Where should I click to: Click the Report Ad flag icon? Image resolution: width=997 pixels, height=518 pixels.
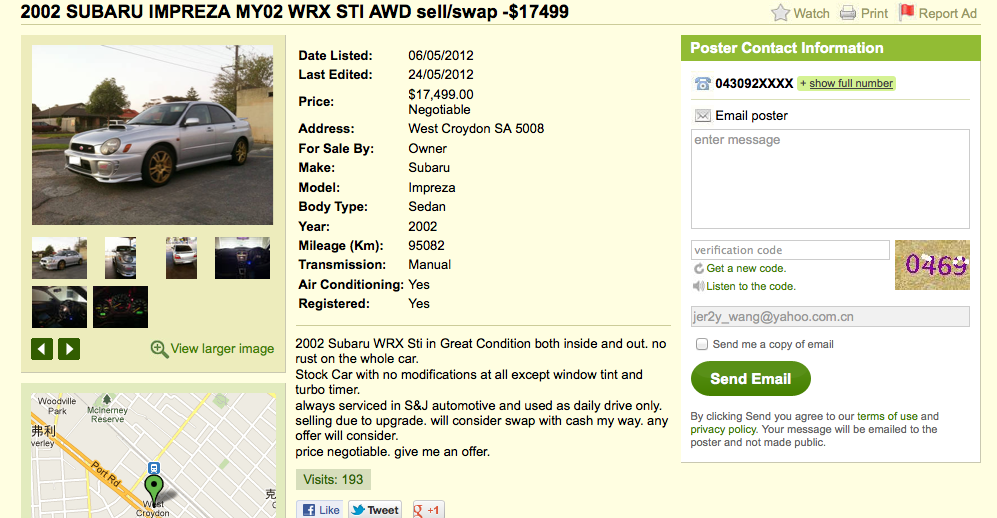(907, 13)
